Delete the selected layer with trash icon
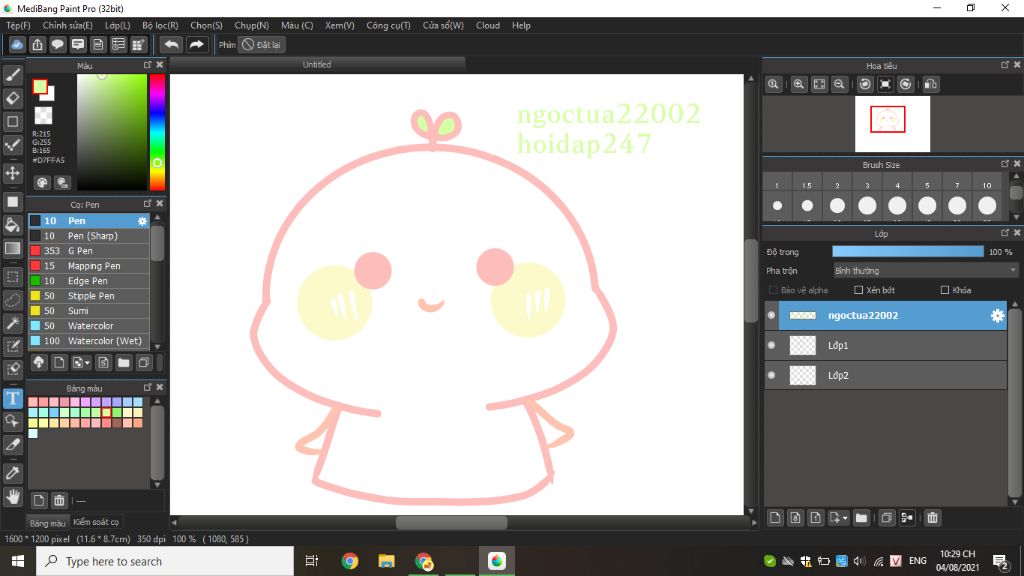Image resolution: width=1024 pixels, height=576 pixels. click(x=933, y=518)
